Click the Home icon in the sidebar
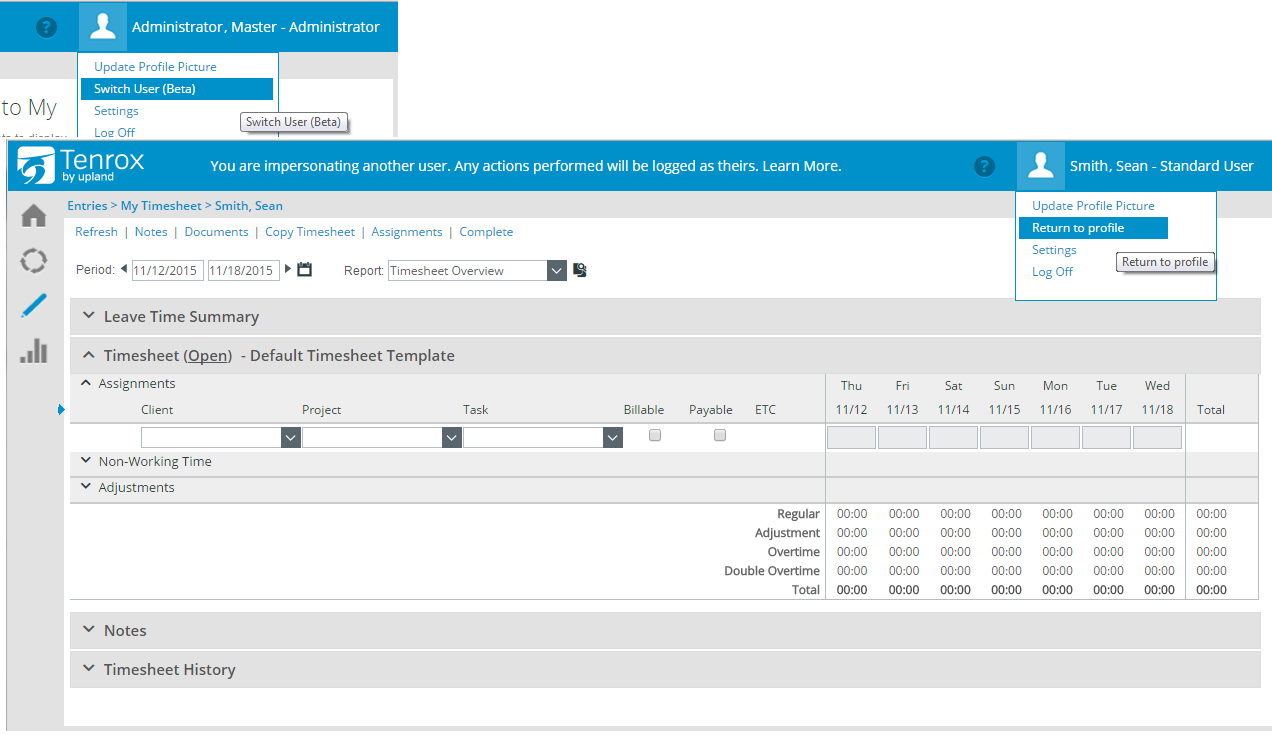Viewport: 1272px width, 735px height. 34,216
